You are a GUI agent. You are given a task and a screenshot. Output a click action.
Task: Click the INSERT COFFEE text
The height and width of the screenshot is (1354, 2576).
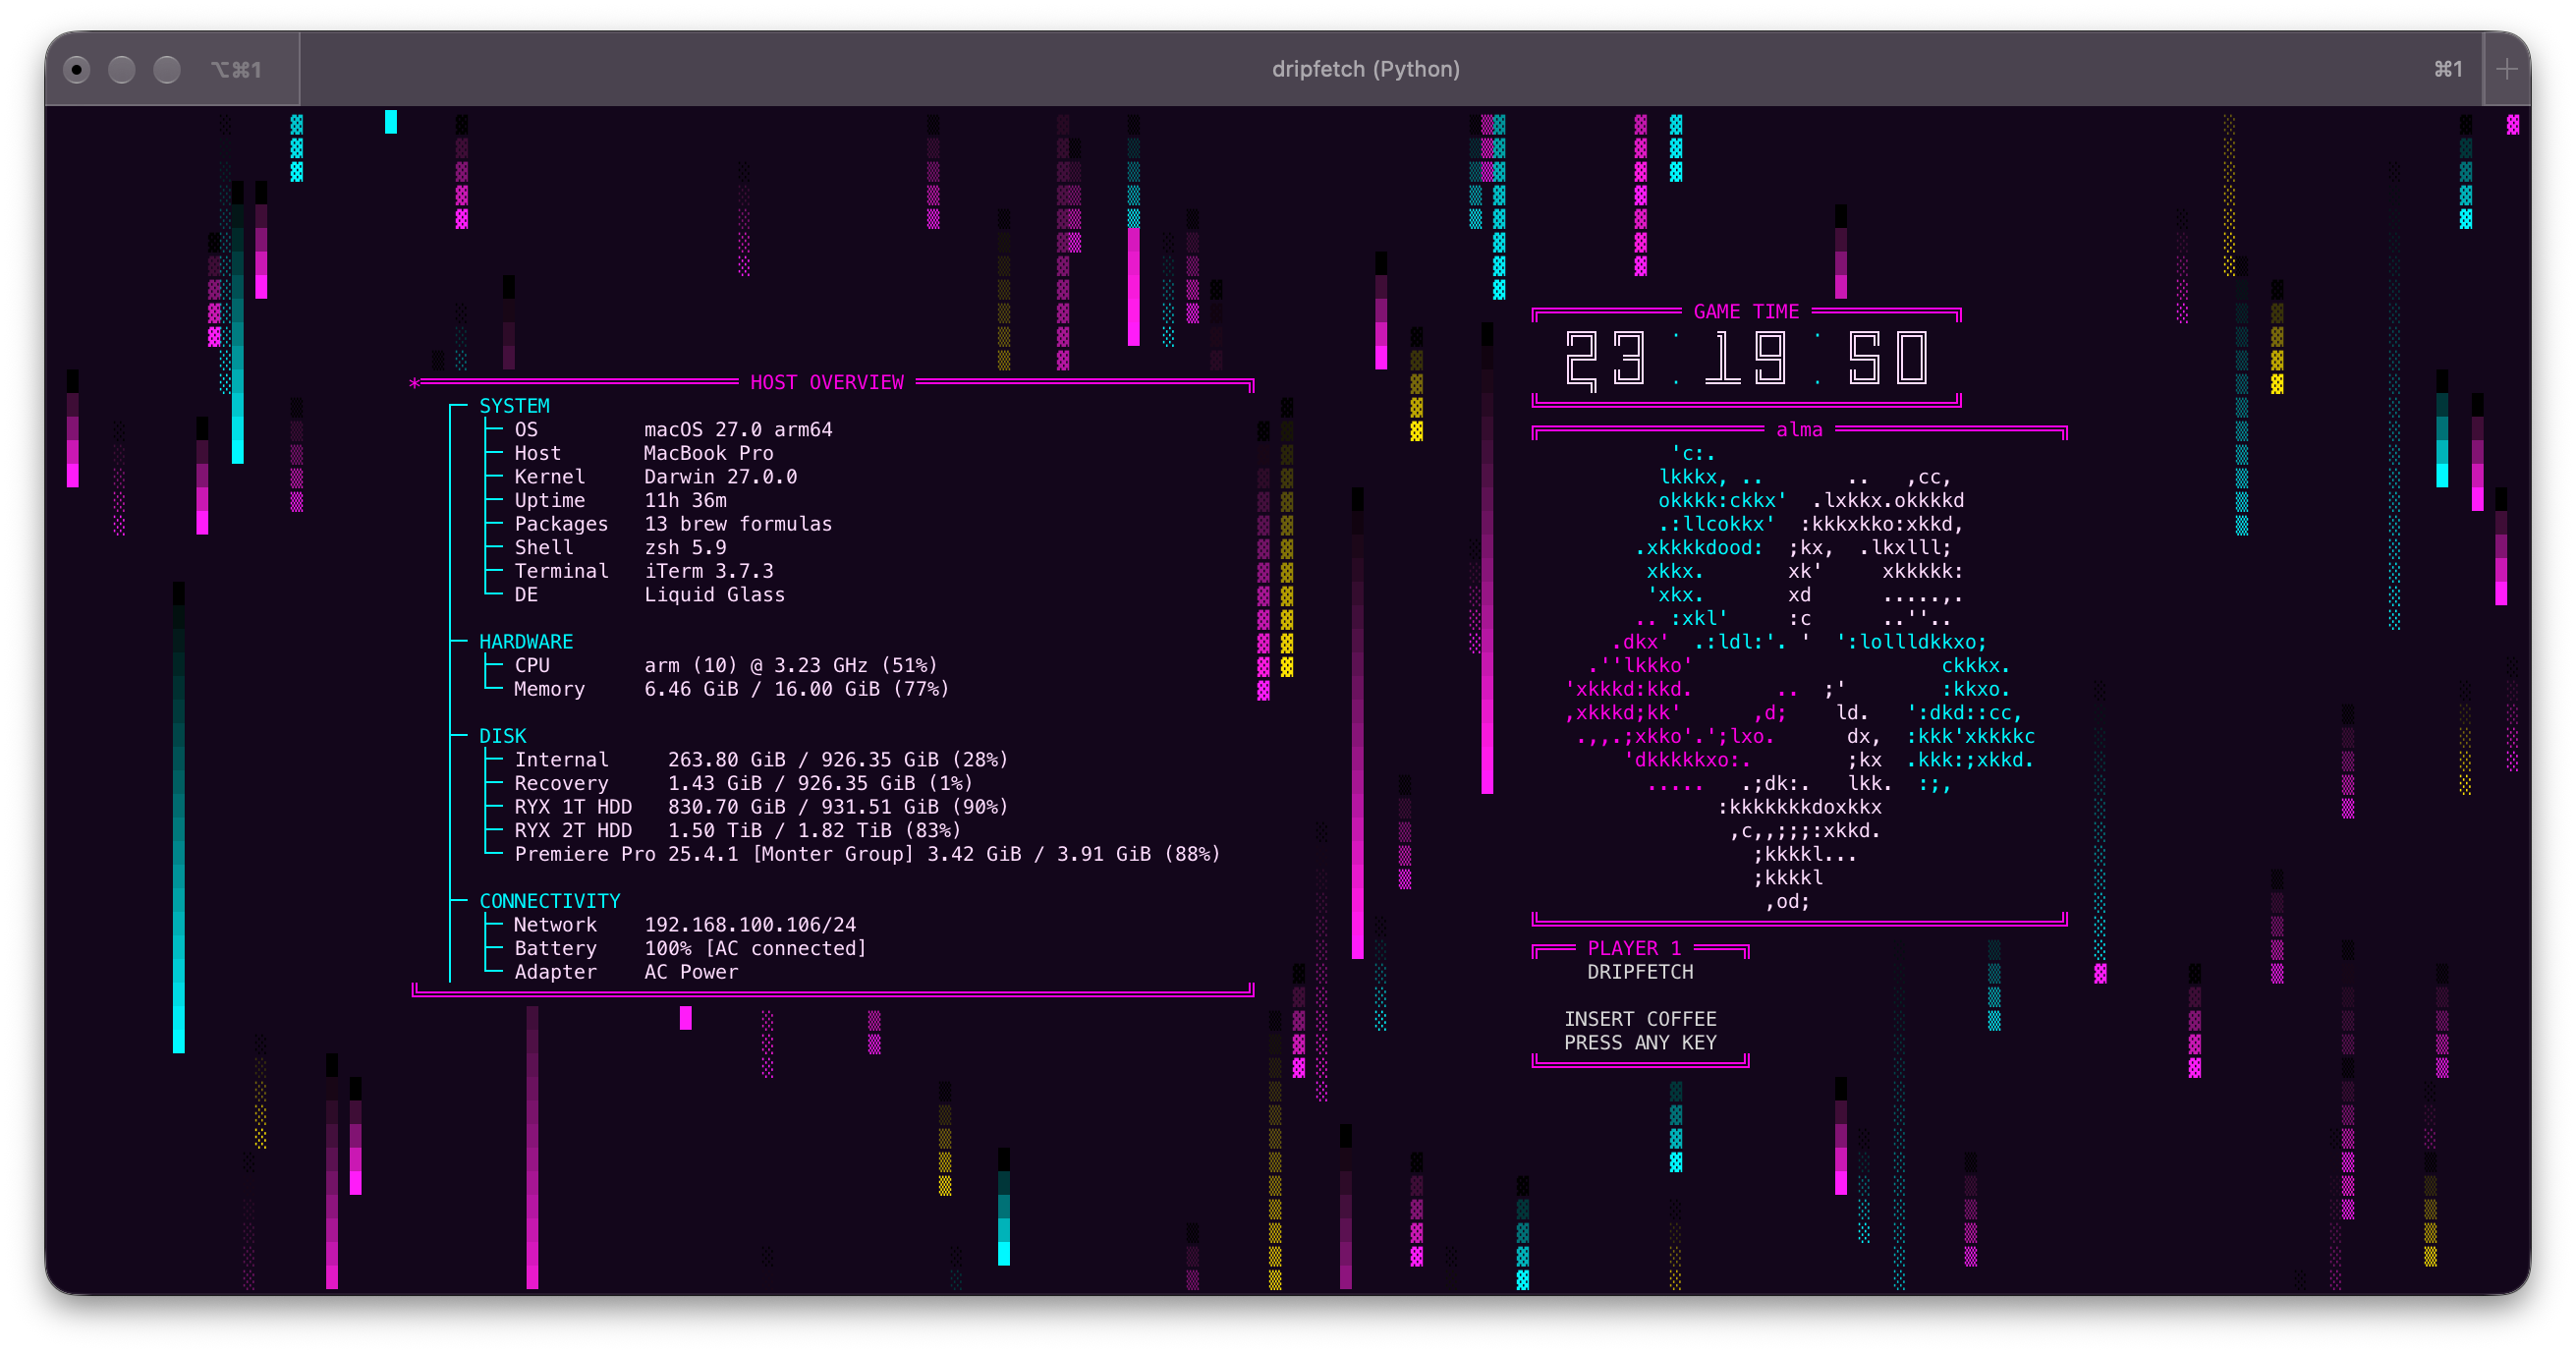1640,1019
